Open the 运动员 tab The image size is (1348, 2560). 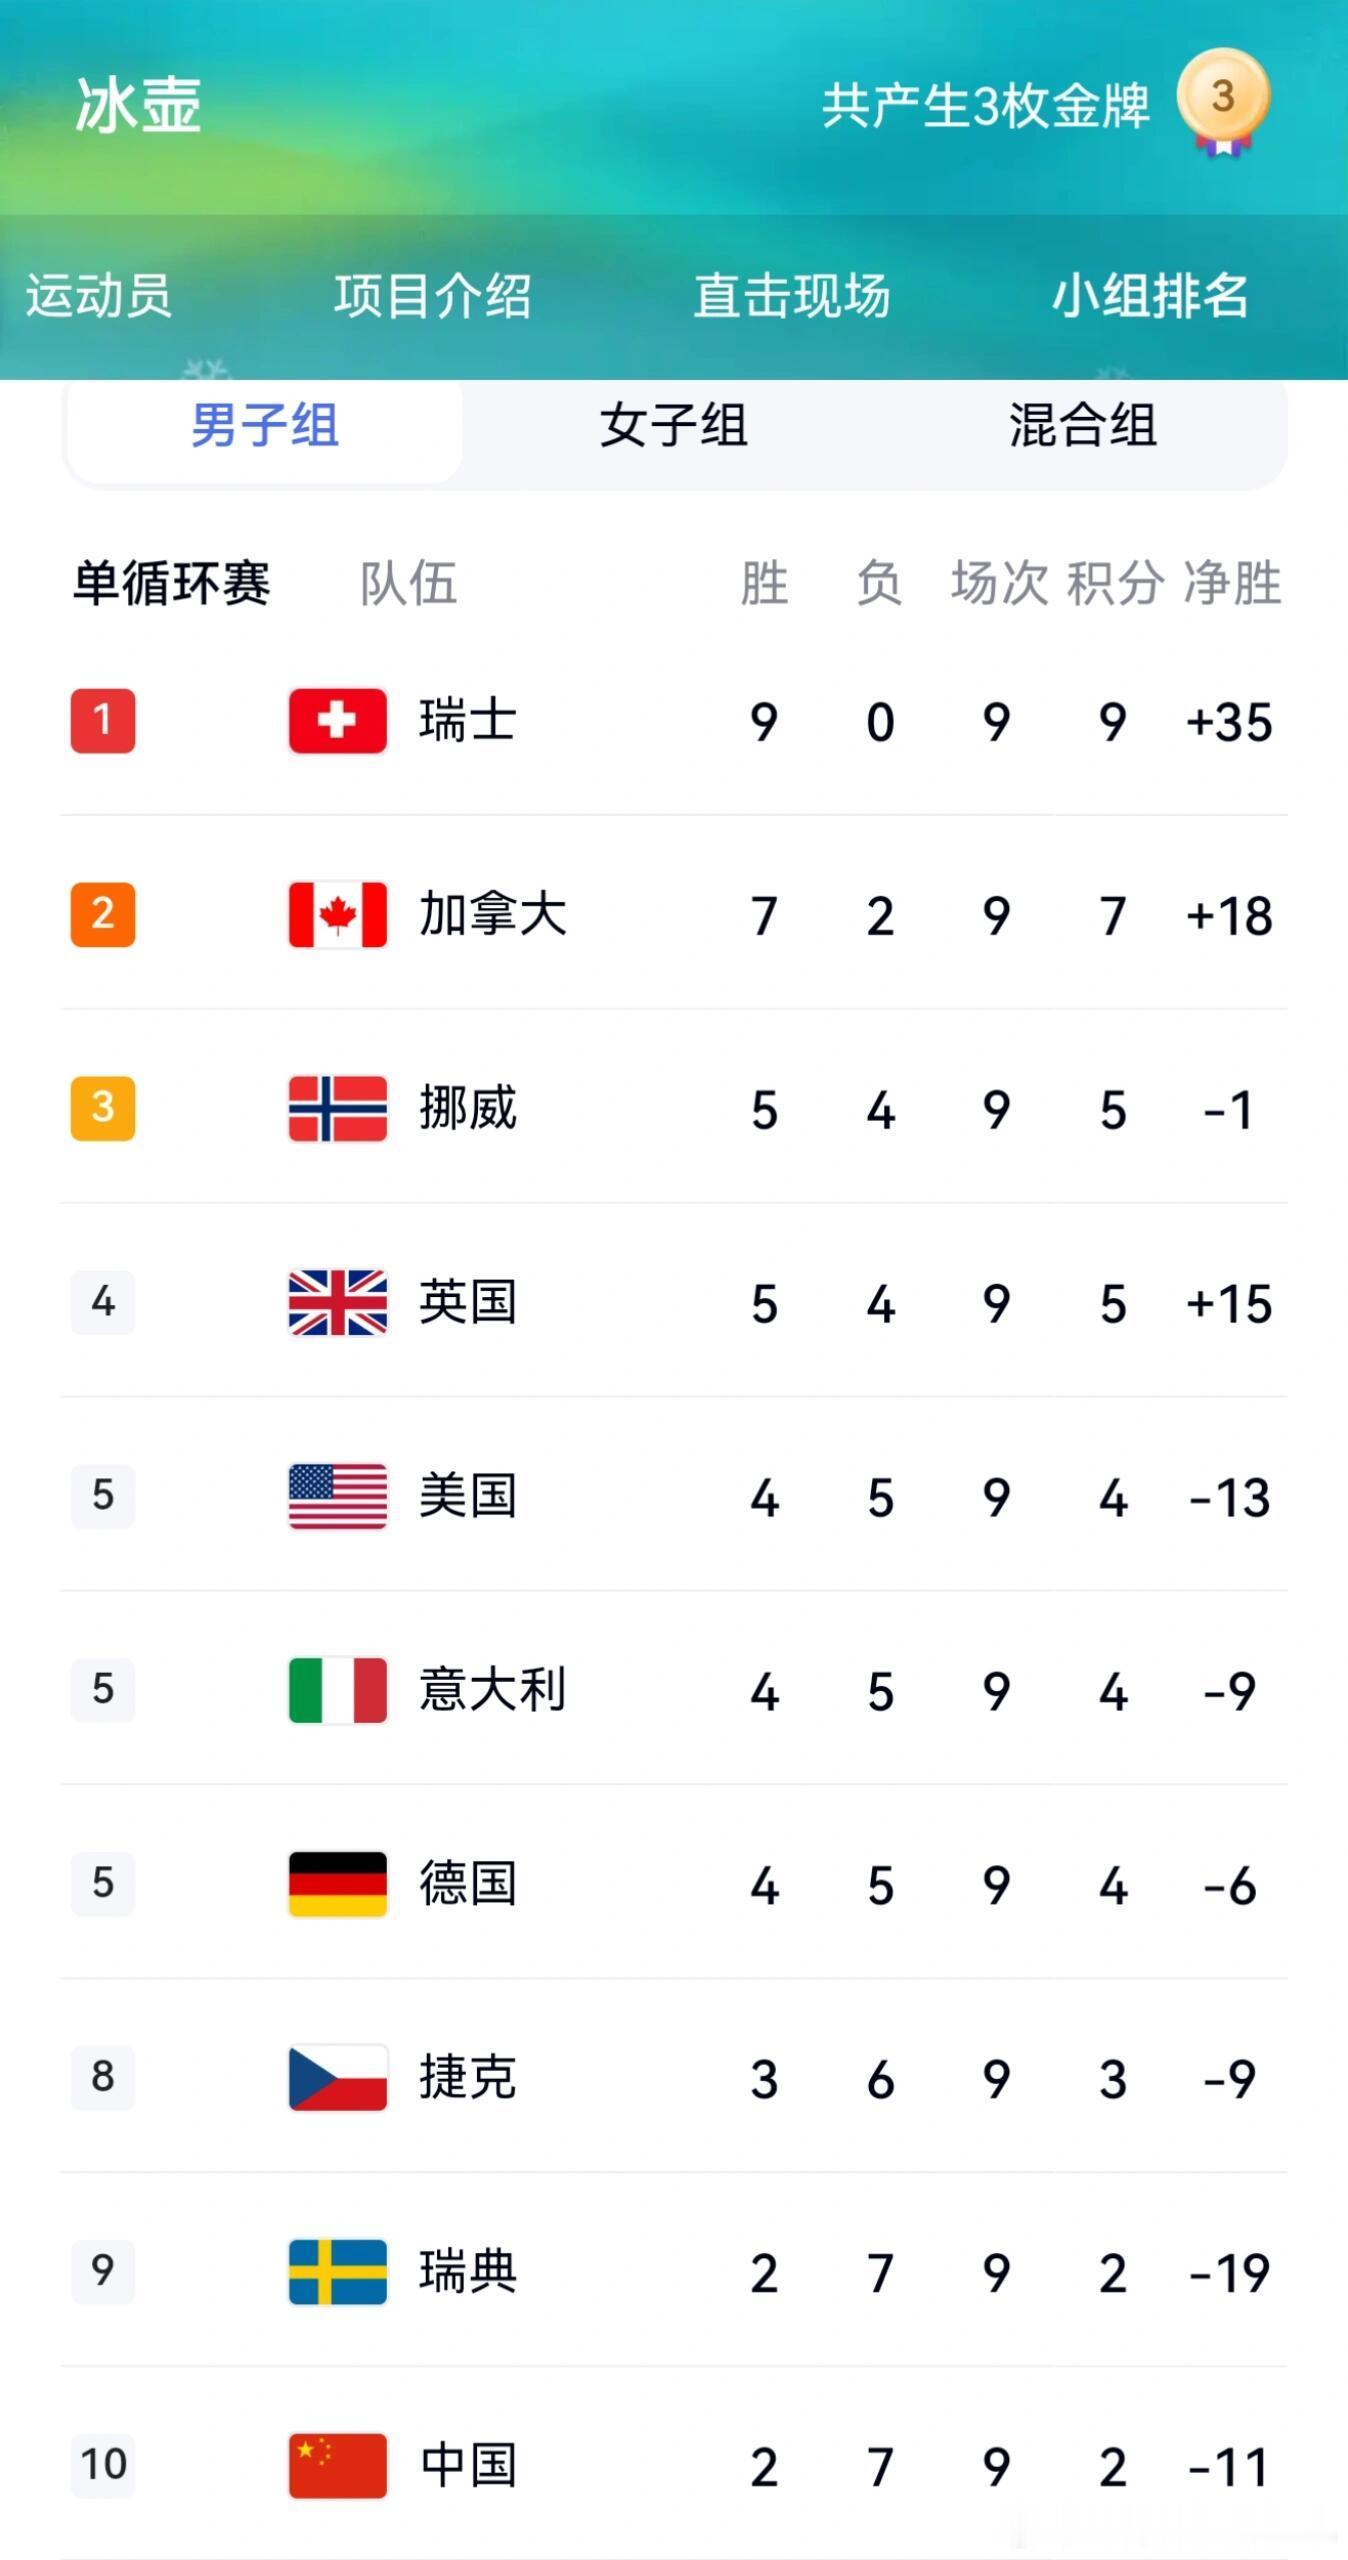[x=98, y=296]
